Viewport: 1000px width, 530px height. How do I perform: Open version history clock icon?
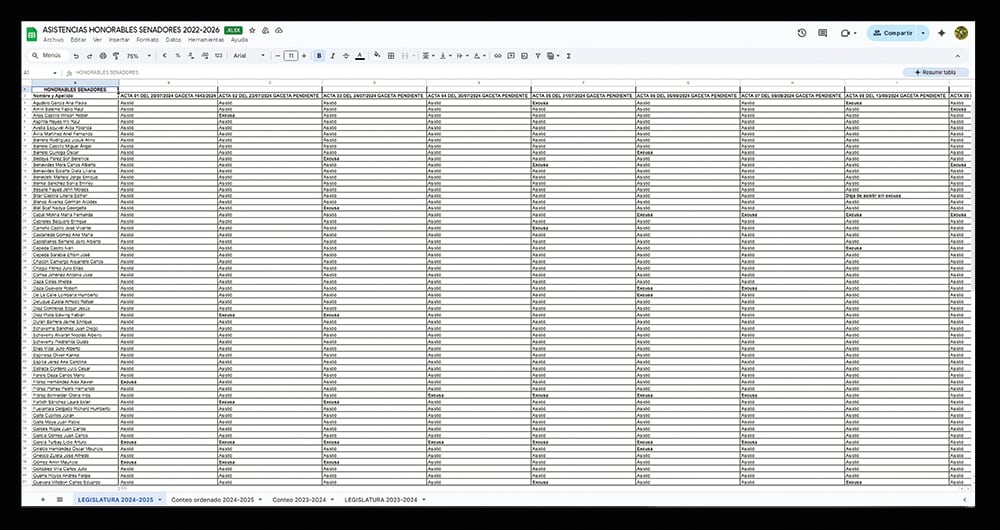802,33
